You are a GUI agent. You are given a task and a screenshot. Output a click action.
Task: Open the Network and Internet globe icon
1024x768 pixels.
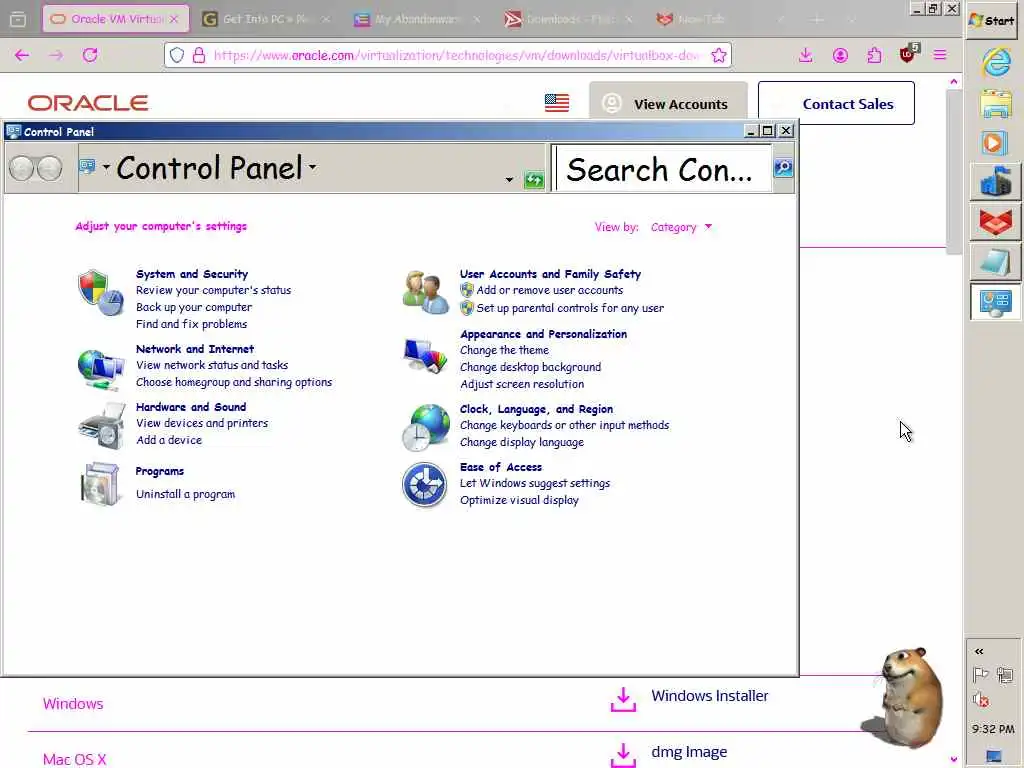click(x=101, y=369)
